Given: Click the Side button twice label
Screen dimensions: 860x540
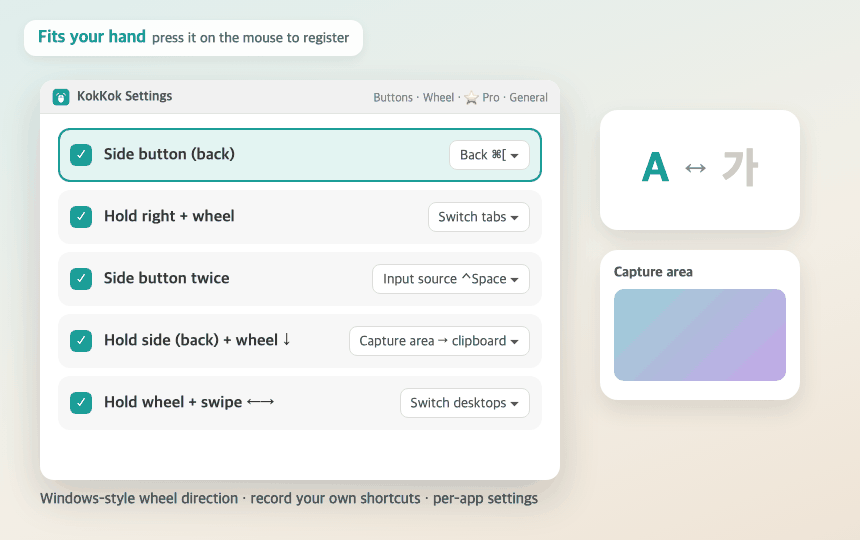Looking at the screenshot, I should pos(167,278).
